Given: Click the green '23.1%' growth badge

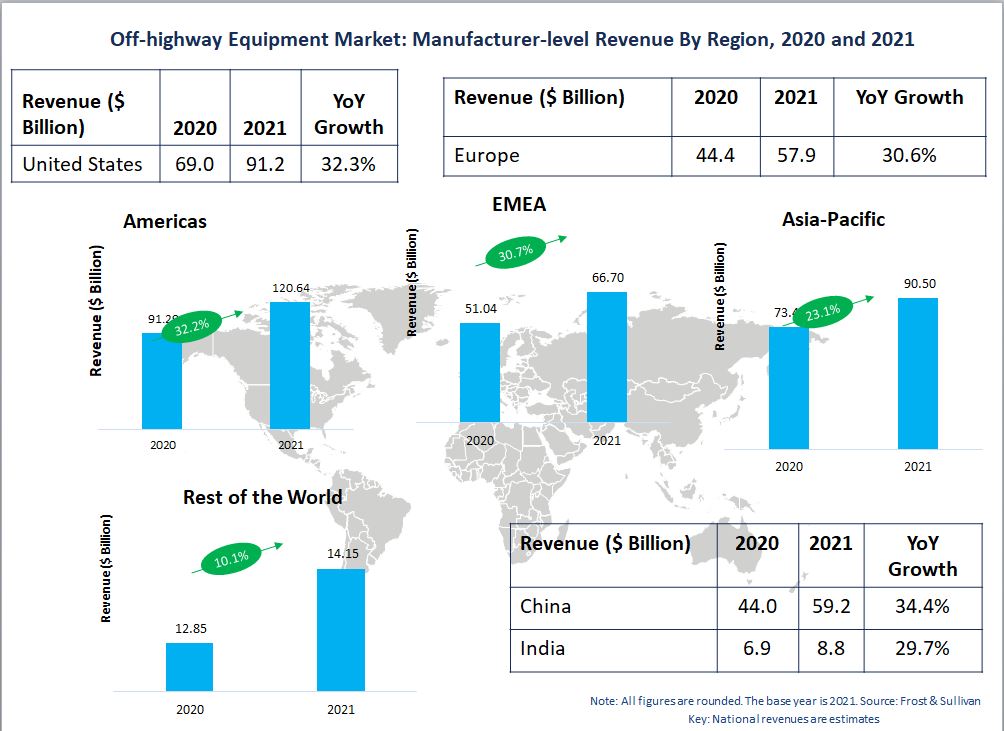Looking at the screenshot, I should point(823,312).
